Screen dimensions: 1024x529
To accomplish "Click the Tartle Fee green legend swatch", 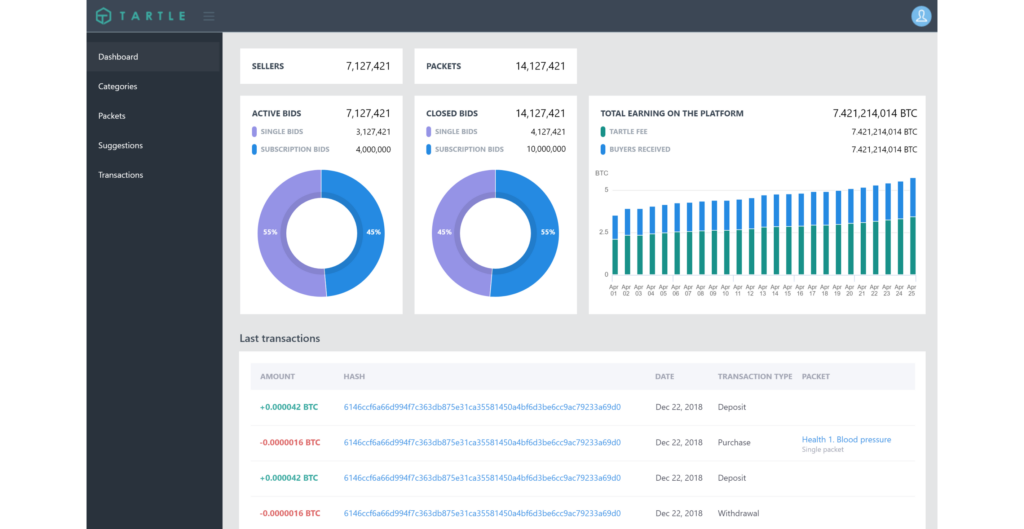I will click(603, 132).
